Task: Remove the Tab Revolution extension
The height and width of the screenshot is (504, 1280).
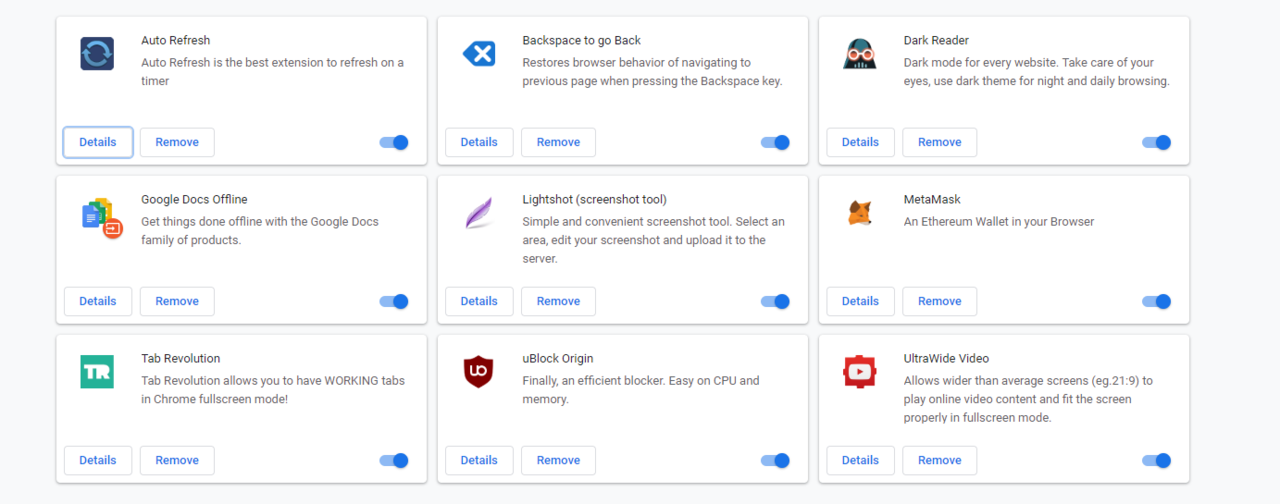Action: [x=177, y=460]
